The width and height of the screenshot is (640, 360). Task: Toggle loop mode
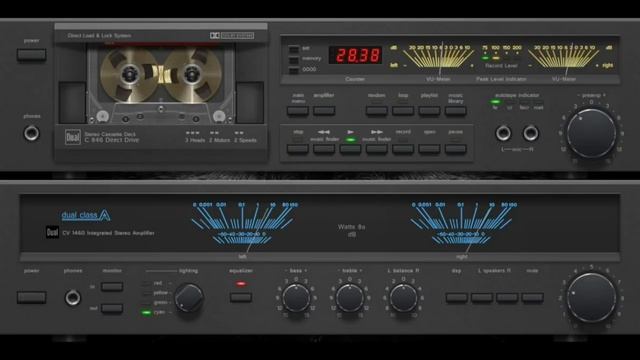403,111
